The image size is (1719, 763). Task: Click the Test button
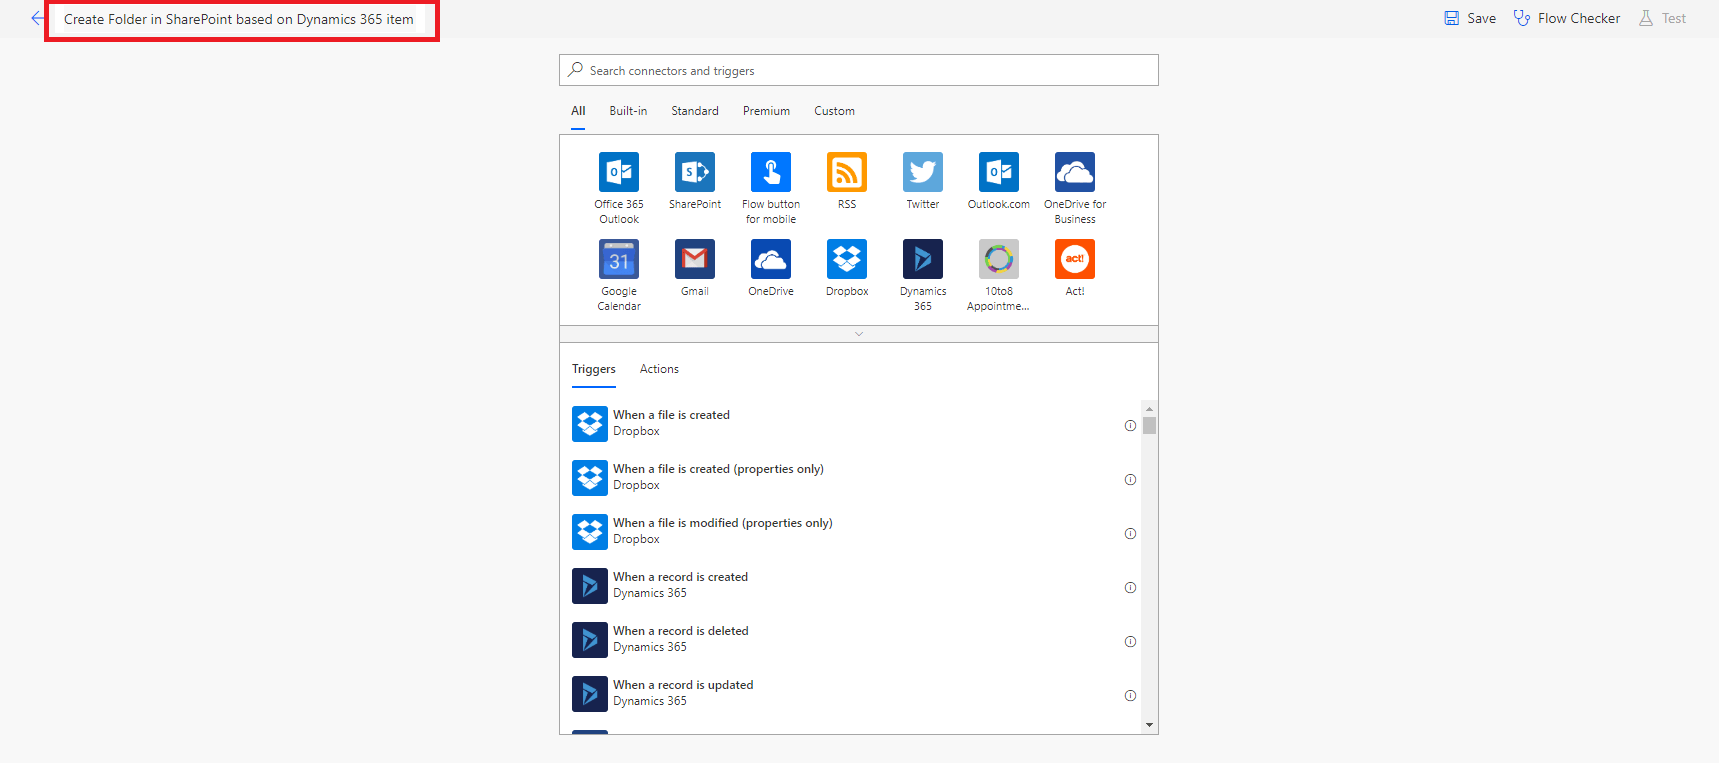pyautogui.click(x=1662, y=18)
